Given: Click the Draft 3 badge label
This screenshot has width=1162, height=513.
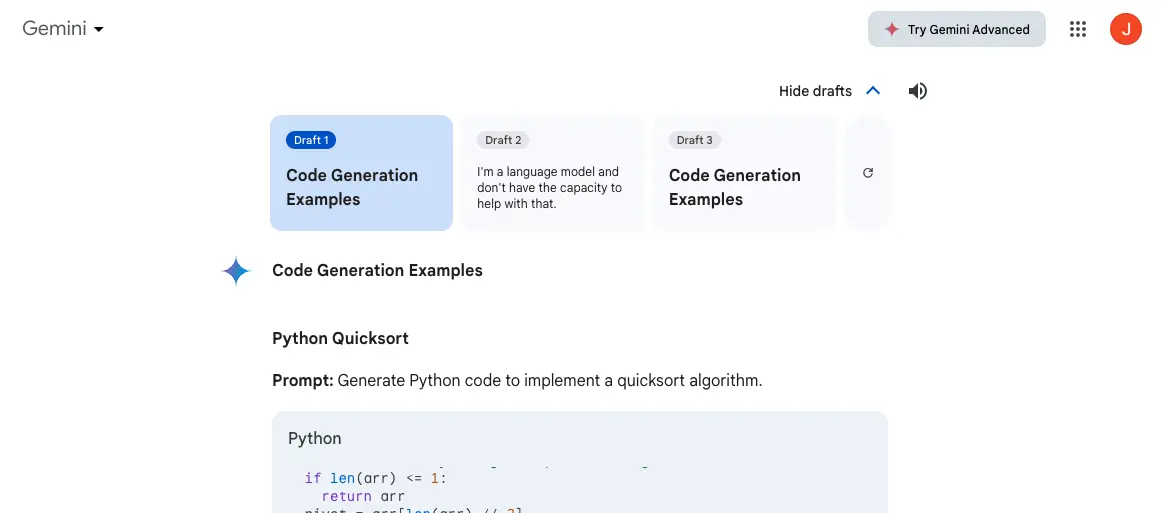Looking at the screenshot, I should (694, 140).
